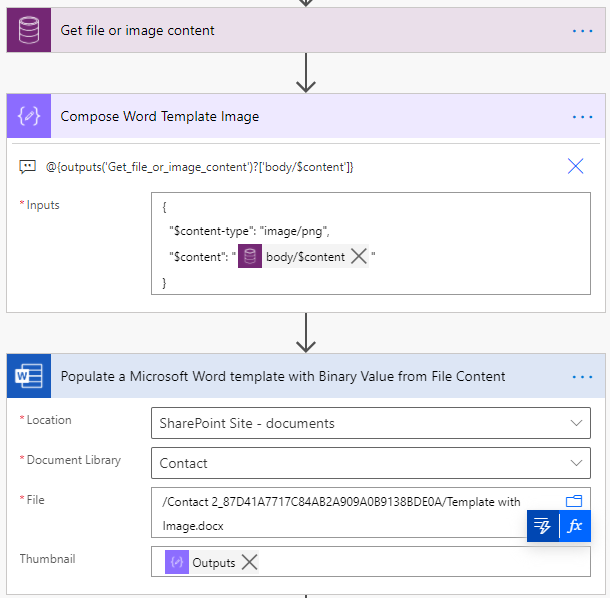Dismiss the expression note with the blue X
This screenshot has height=598, width=610.
click(x=575, y=166)
